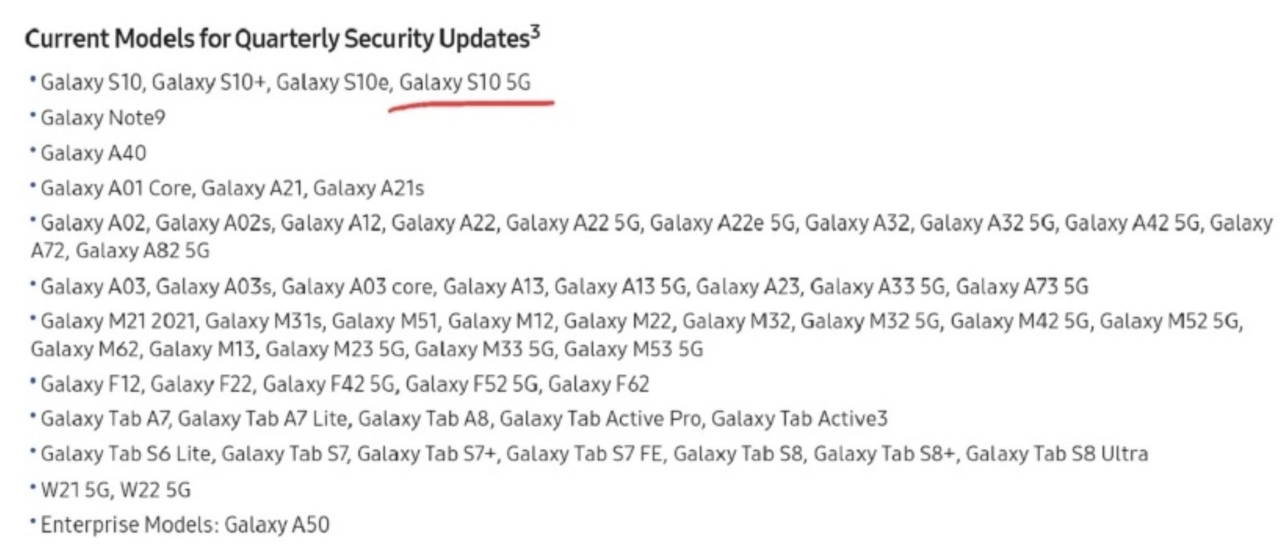The height and width of the screenshot is (558, 1280).
Task: Click the underlined Galaxy S10 5G text
Action: pyautogui.click(x=465, y=84)
